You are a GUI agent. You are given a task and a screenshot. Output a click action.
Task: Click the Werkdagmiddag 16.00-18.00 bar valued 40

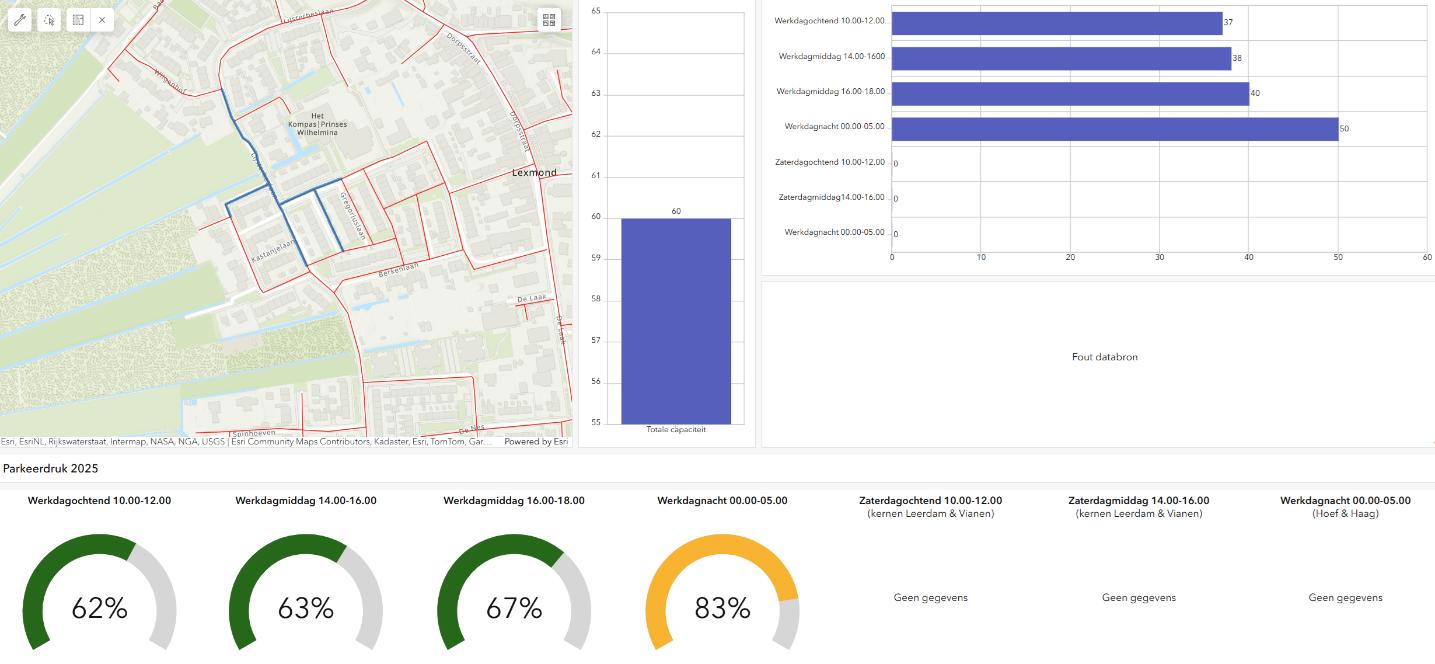coord(1070,94)
